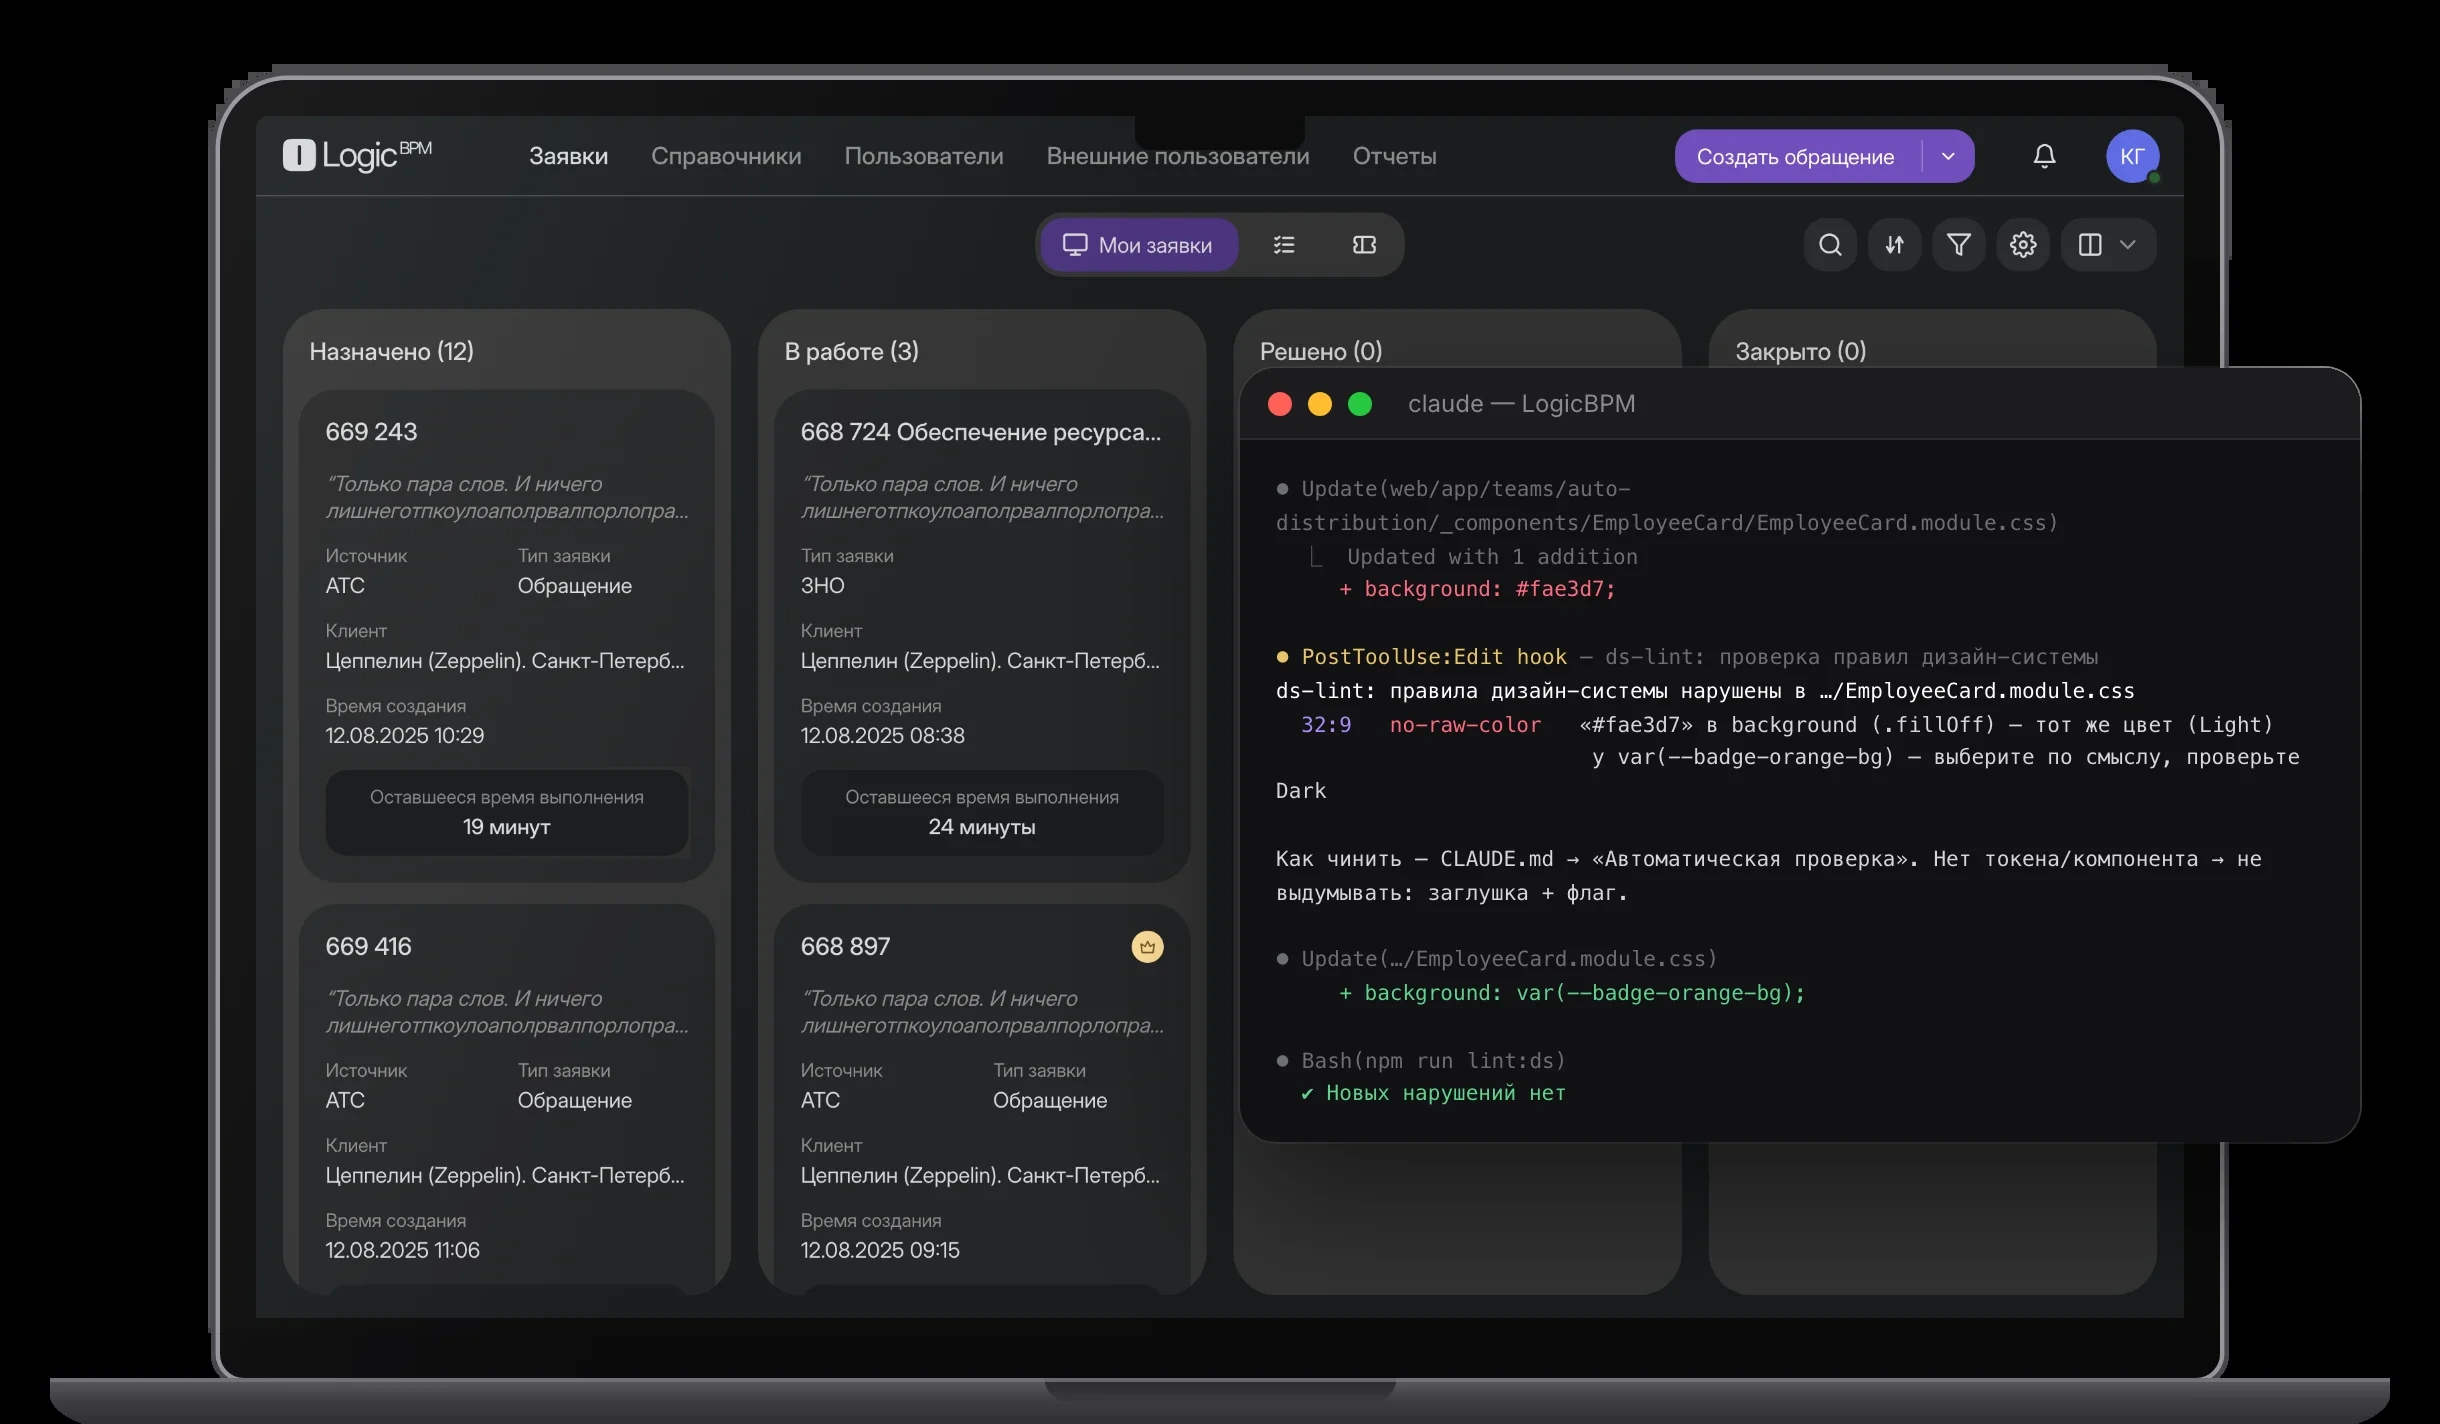Click the 19 минут remaining time block
Image resolution: width=2440 pixels, height=1424 pixels.
pyautogui.click(x=507, y=812)
